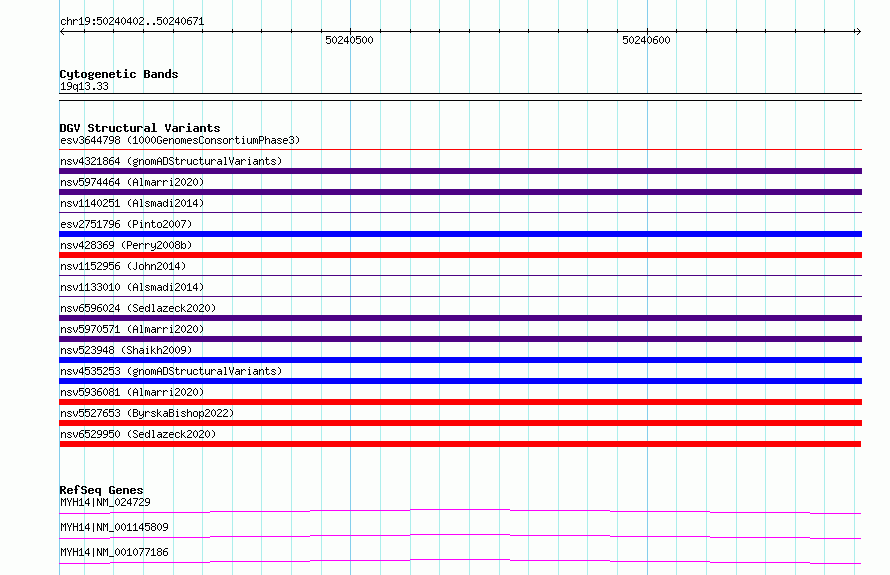Open variant nsv1152956 (John2014) label

click(x=123, y=266)
